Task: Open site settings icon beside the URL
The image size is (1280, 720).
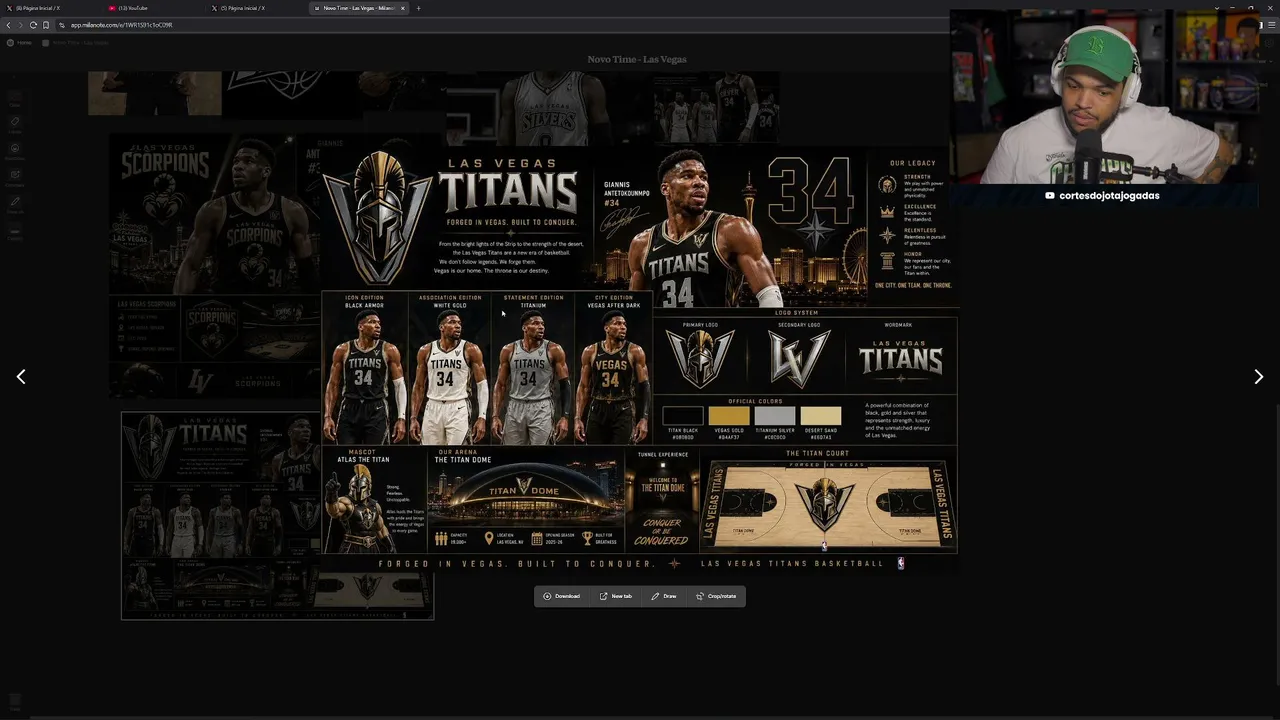Action: click(x=61, y=25)
